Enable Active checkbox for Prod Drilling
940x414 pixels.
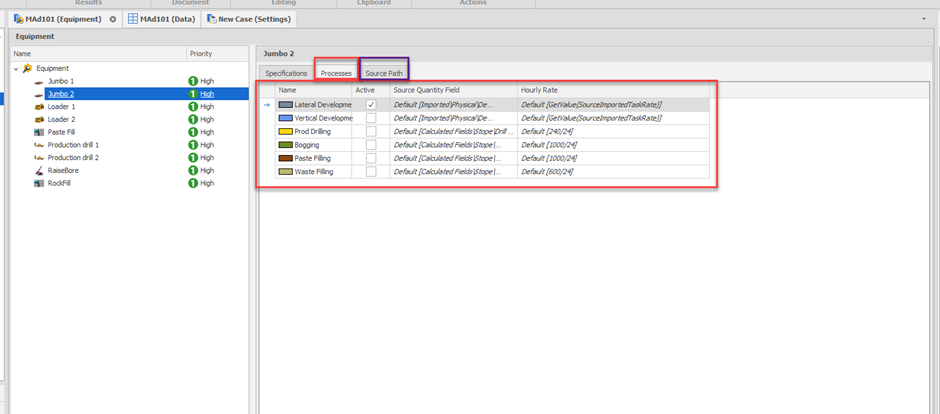point(371,131)
